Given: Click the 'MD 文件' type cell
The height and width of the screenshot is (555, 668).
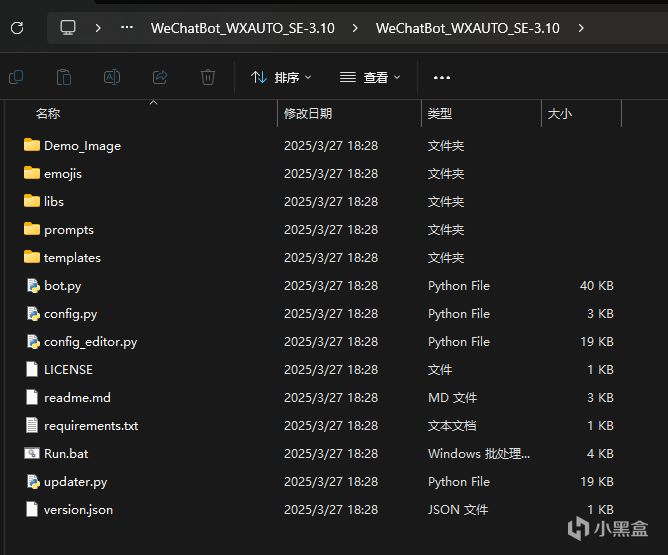Looking at the screenshot, I should tap(452, 398).
